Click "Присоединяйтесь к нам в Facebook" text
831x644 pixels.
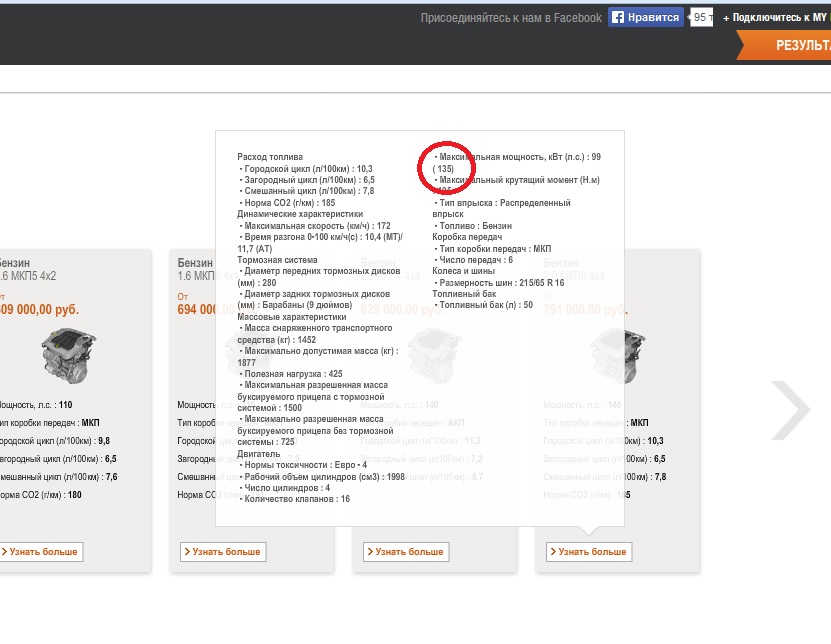click(x=510, y=18)
